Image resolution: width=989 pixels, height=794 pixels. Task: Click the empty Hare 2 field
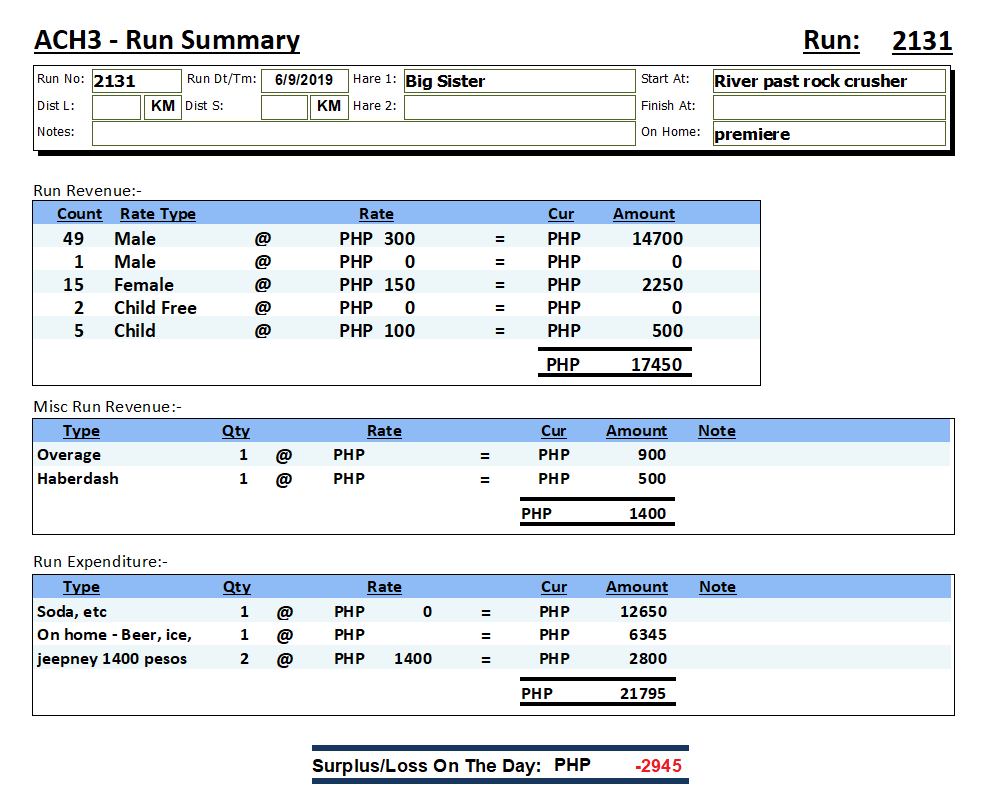coord(519,107)
